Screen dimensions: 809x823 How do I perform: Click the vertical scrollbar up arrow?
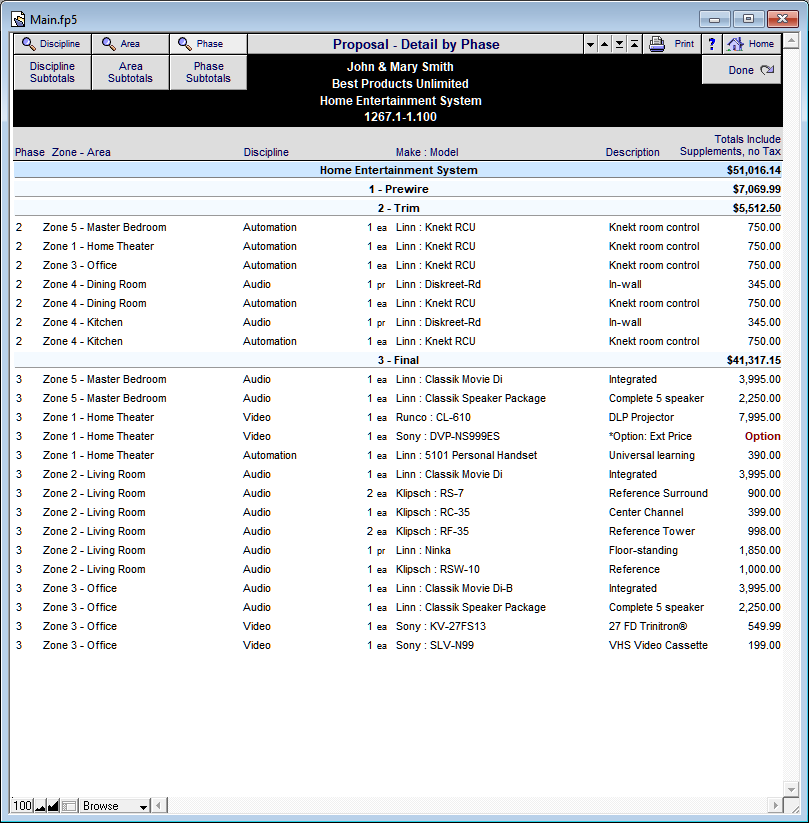click(791, 40)
